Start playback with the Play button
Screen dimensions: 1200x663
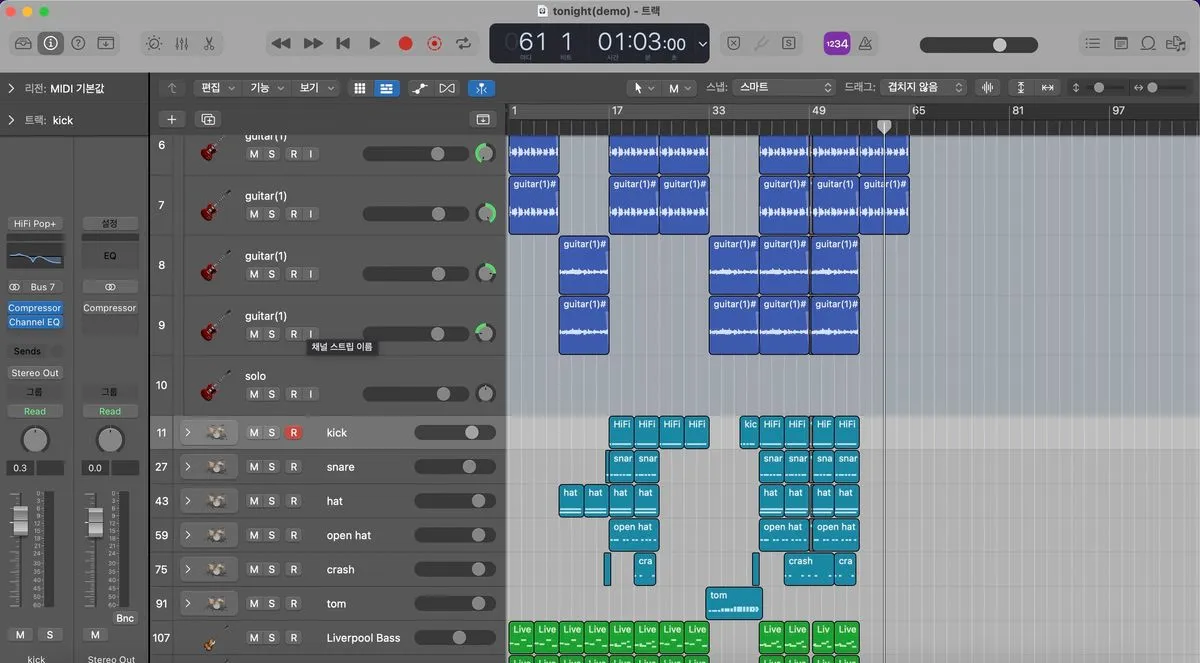[x=374, y=43]
